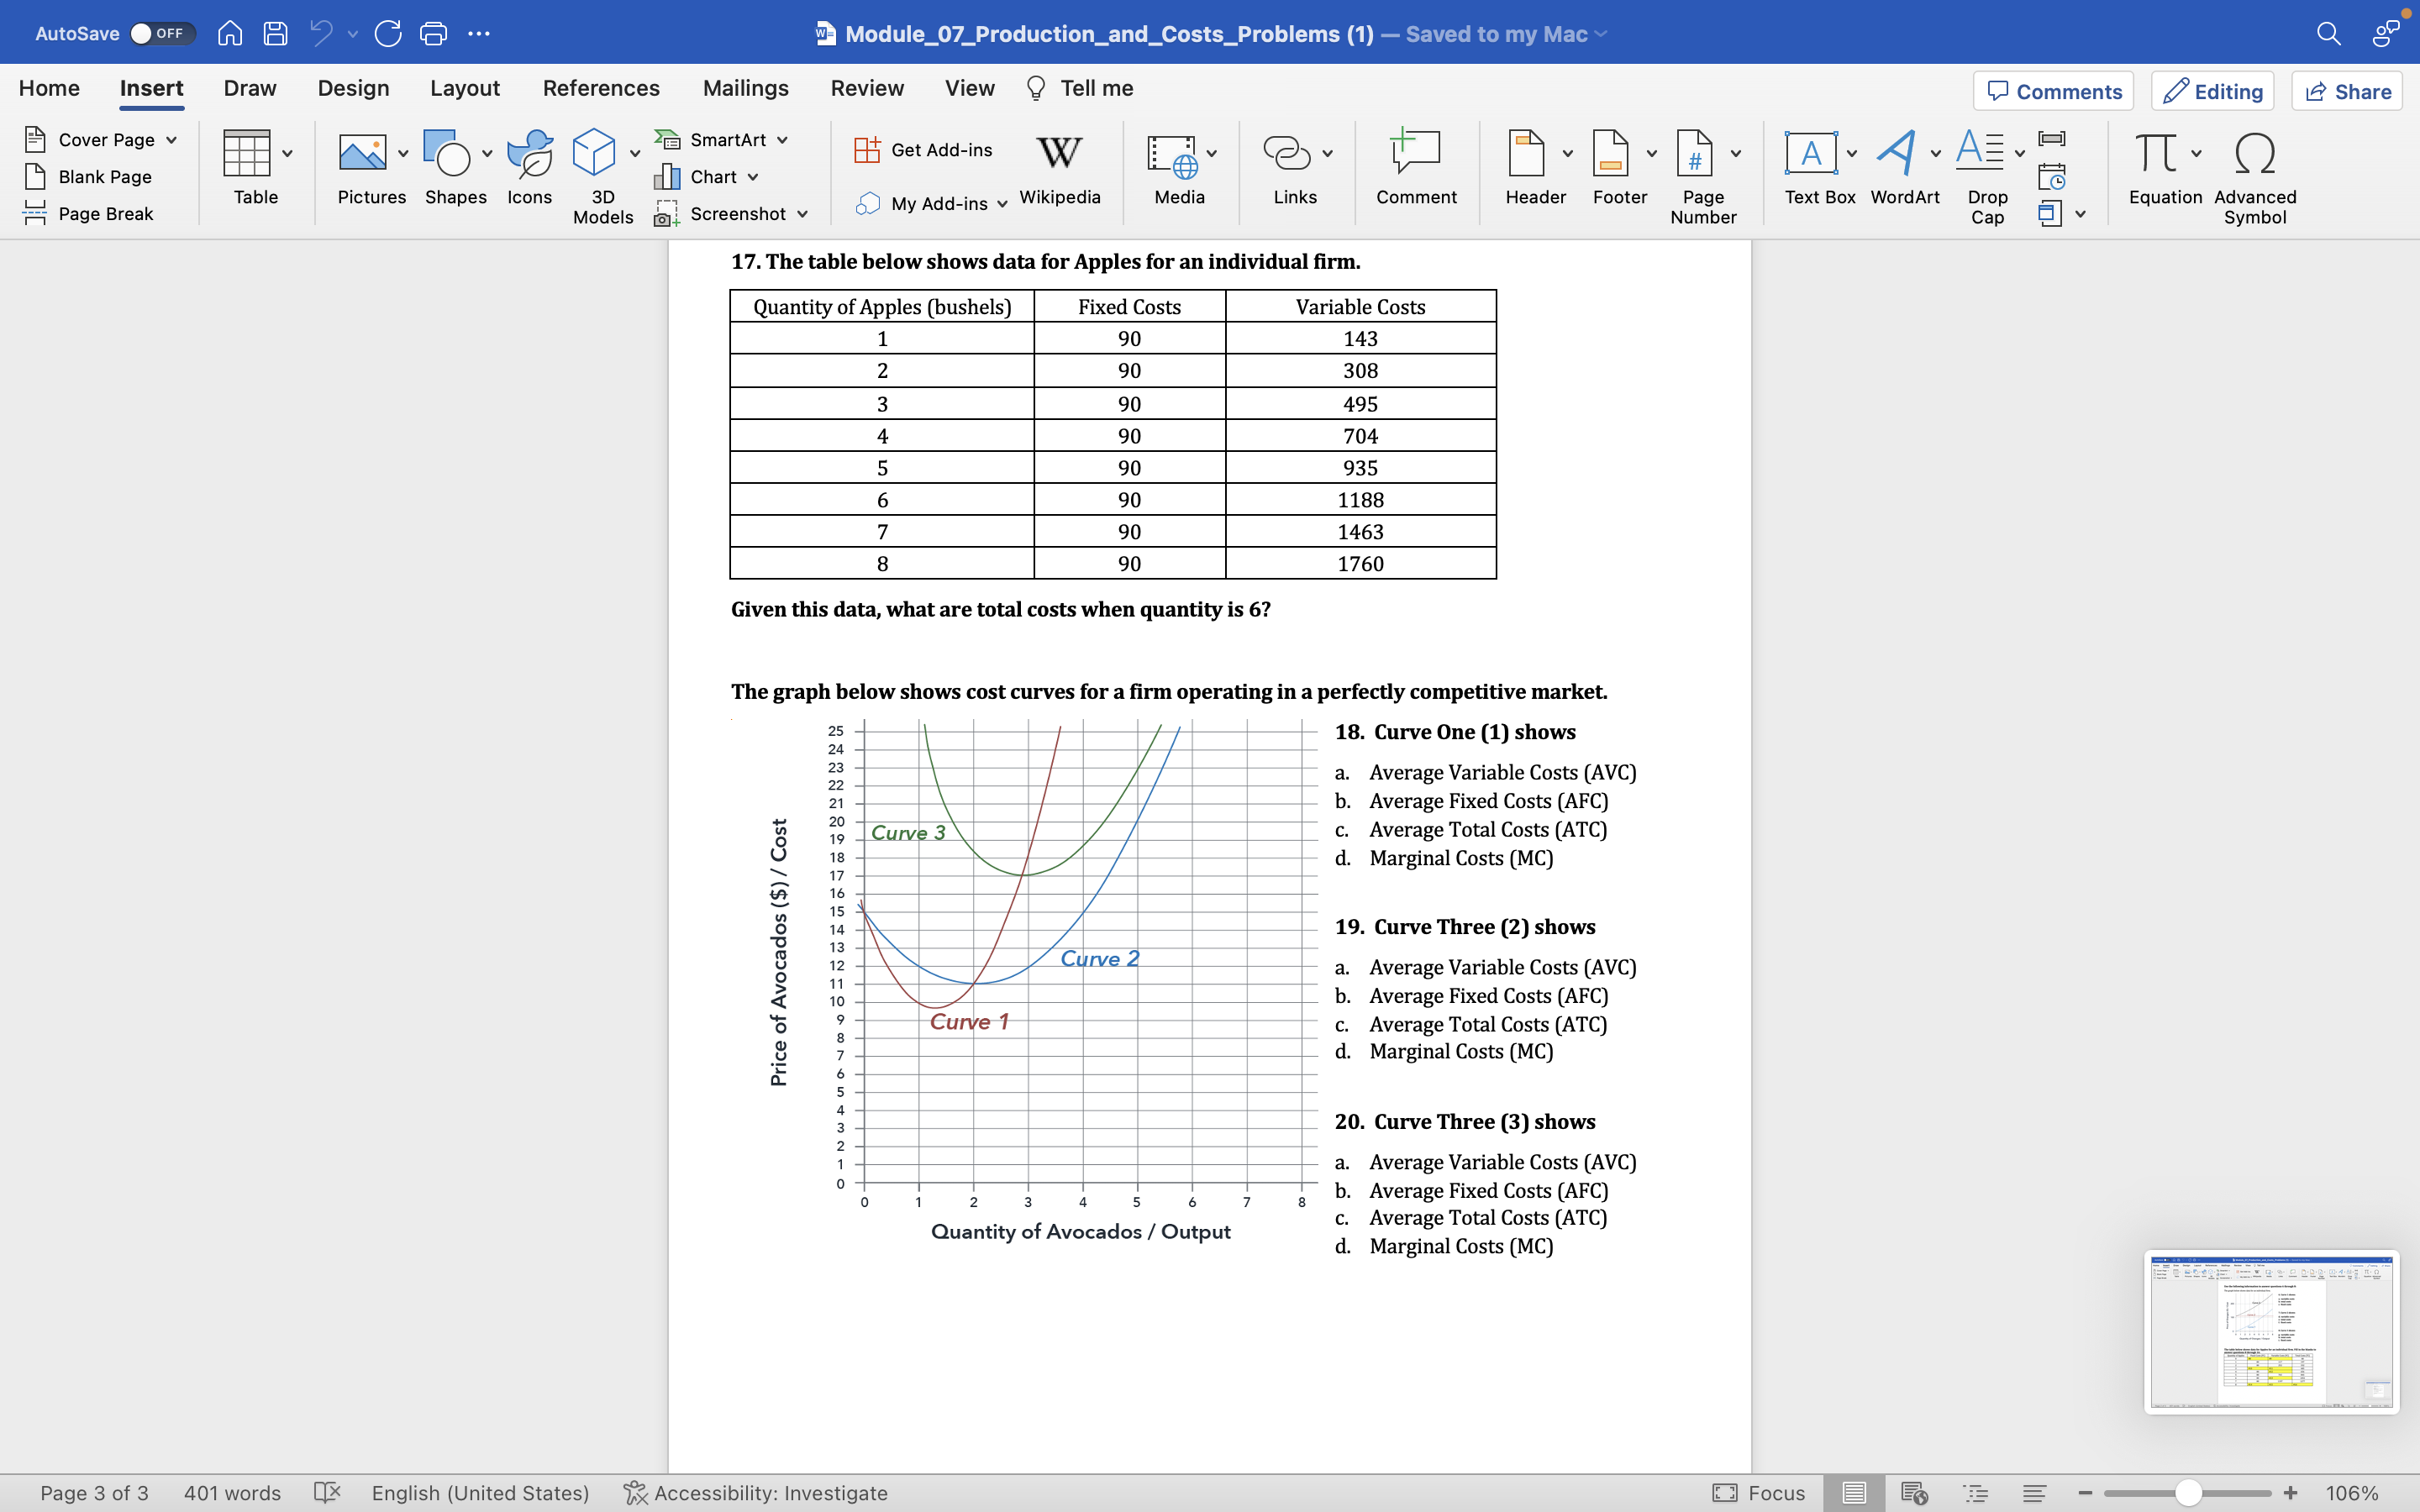Open the Layout tab

coord(465,88)
